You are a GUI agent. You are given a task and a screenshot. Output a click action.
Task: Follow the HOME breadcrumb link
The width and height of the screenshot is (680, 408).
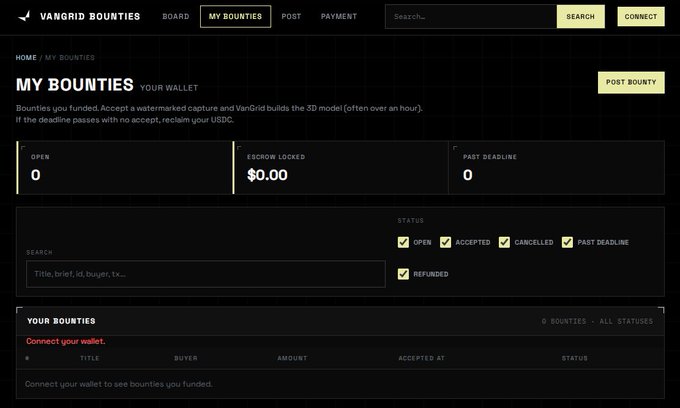26,58
